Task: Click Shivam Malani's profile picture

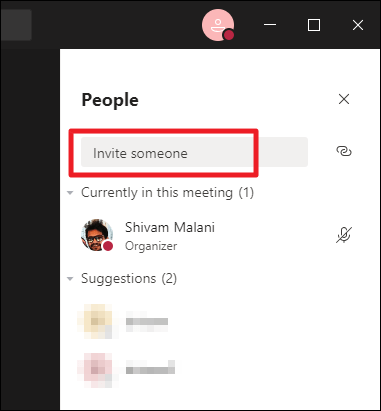Action: coord(97,235)
